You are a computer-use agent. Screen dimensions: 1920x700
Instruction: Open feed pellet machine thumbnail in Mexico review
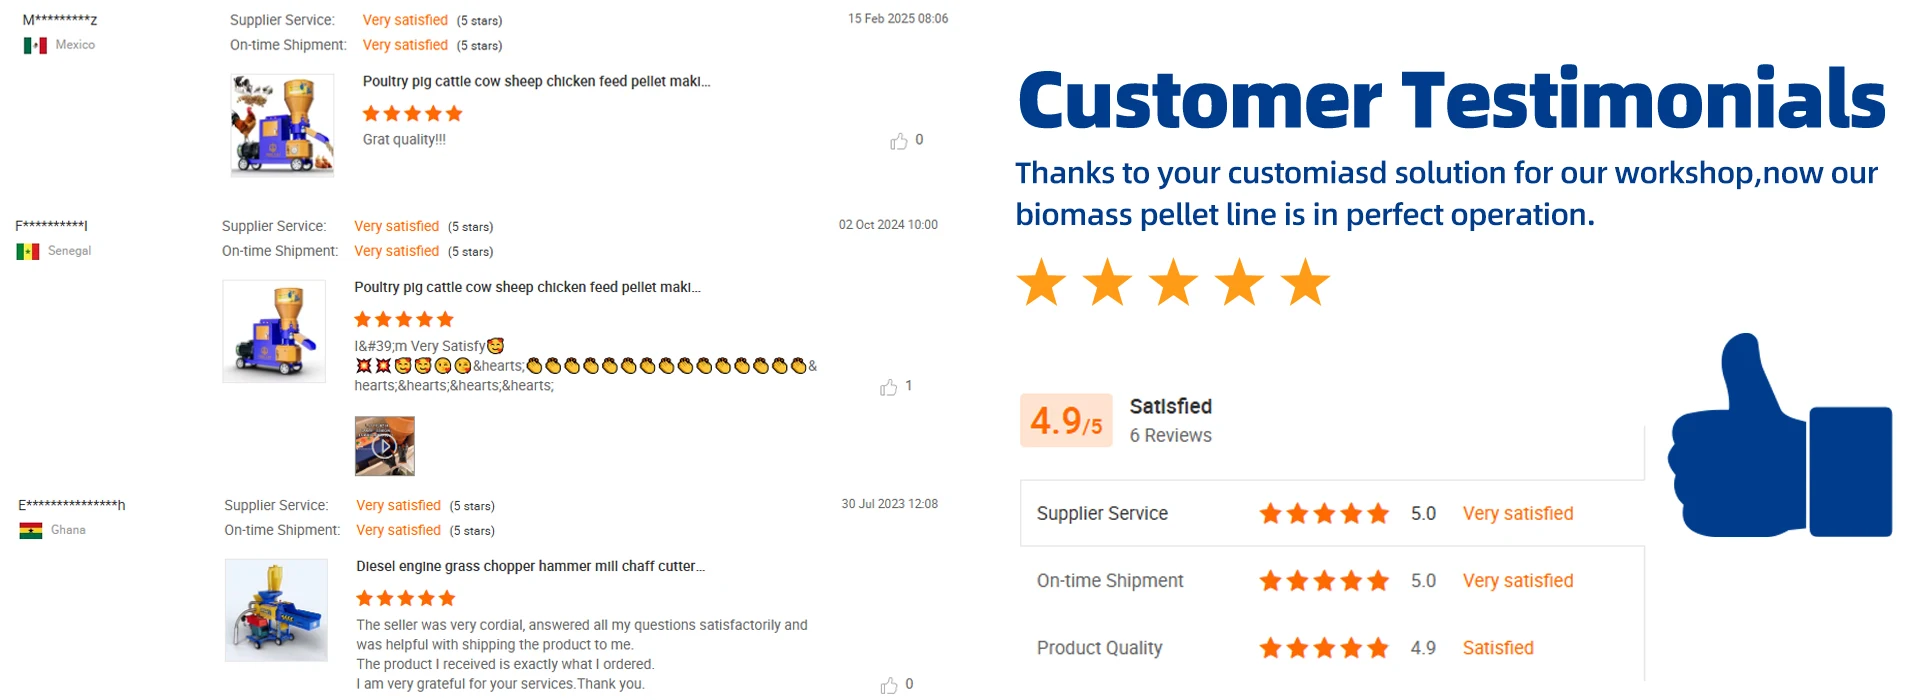tap(282, 125)
